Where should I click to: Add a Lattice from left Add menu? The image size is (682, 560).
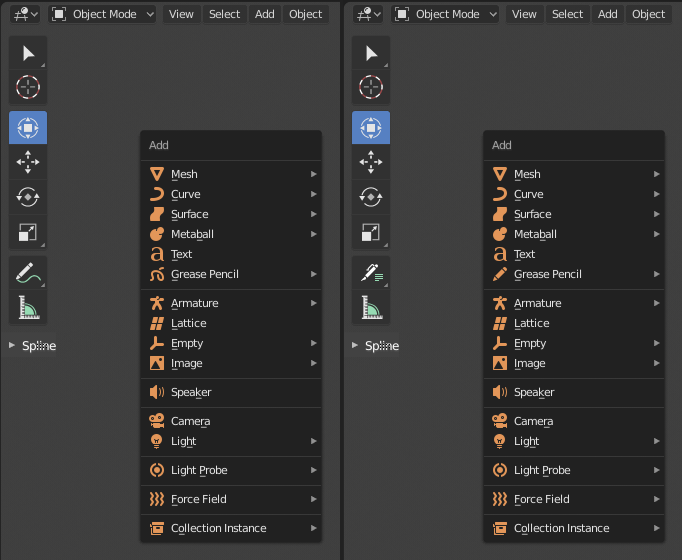231,323
